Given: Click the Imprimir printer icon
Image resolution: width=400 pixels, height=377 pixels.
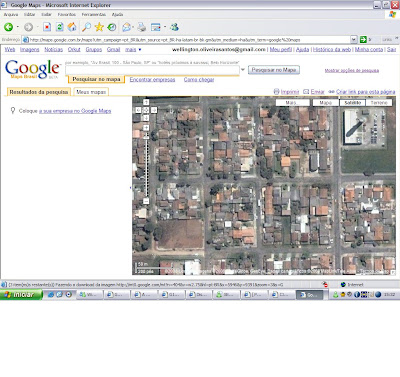Looking at the screenshot, I should click(276, 92).
